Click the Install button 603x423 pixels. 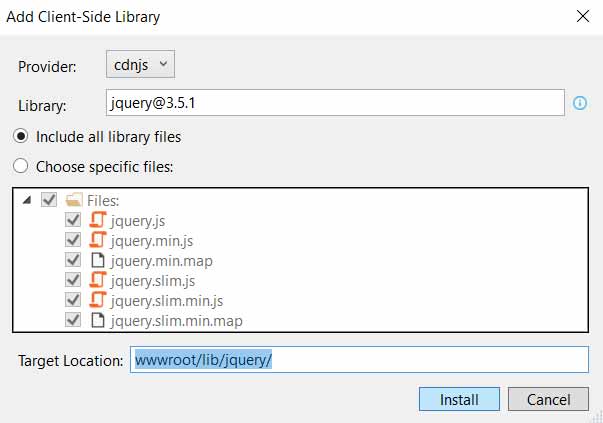(459, 399)
